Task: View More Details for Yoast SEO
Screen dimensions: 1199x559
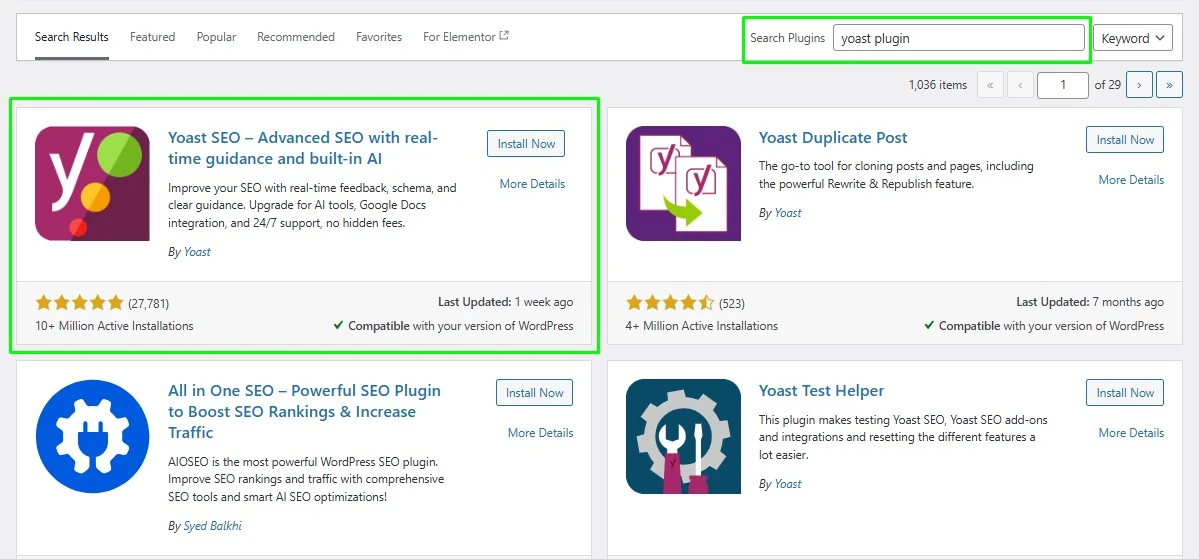Action: 532,184
